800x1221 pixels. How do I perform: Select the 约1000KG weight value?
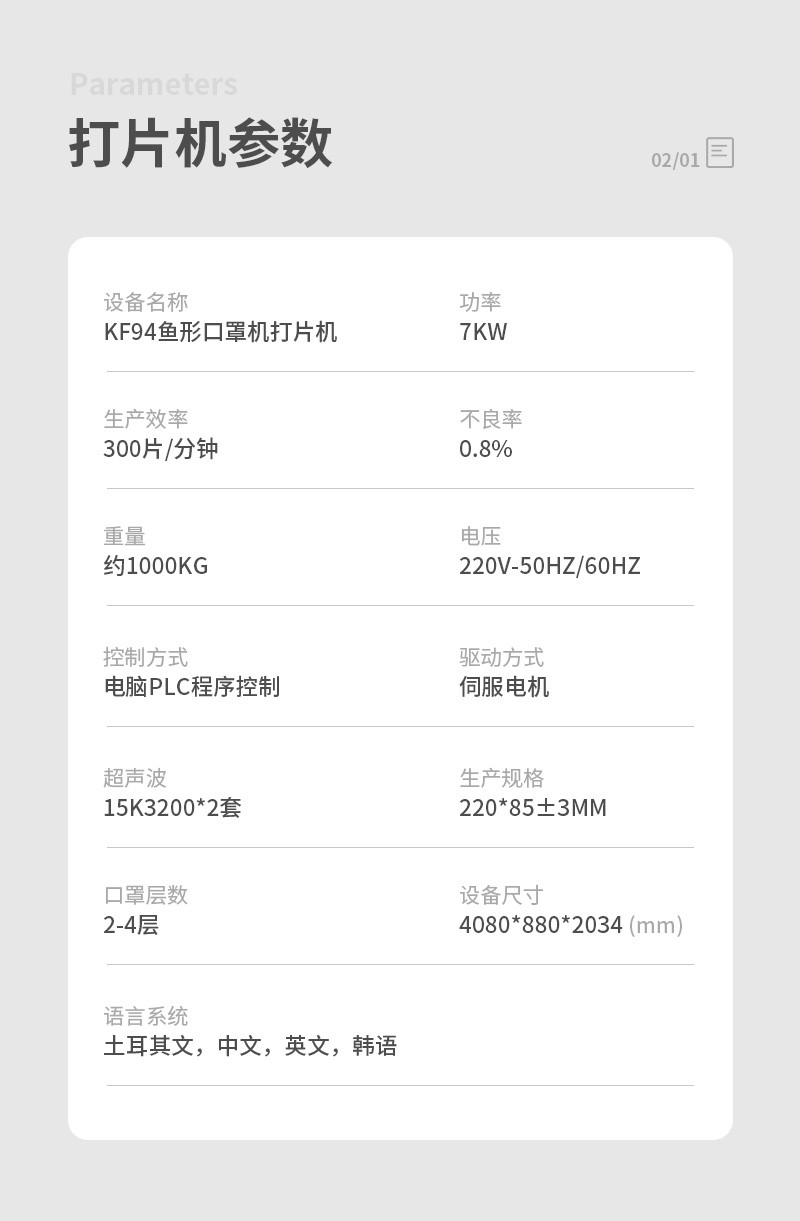pos(156,566)
